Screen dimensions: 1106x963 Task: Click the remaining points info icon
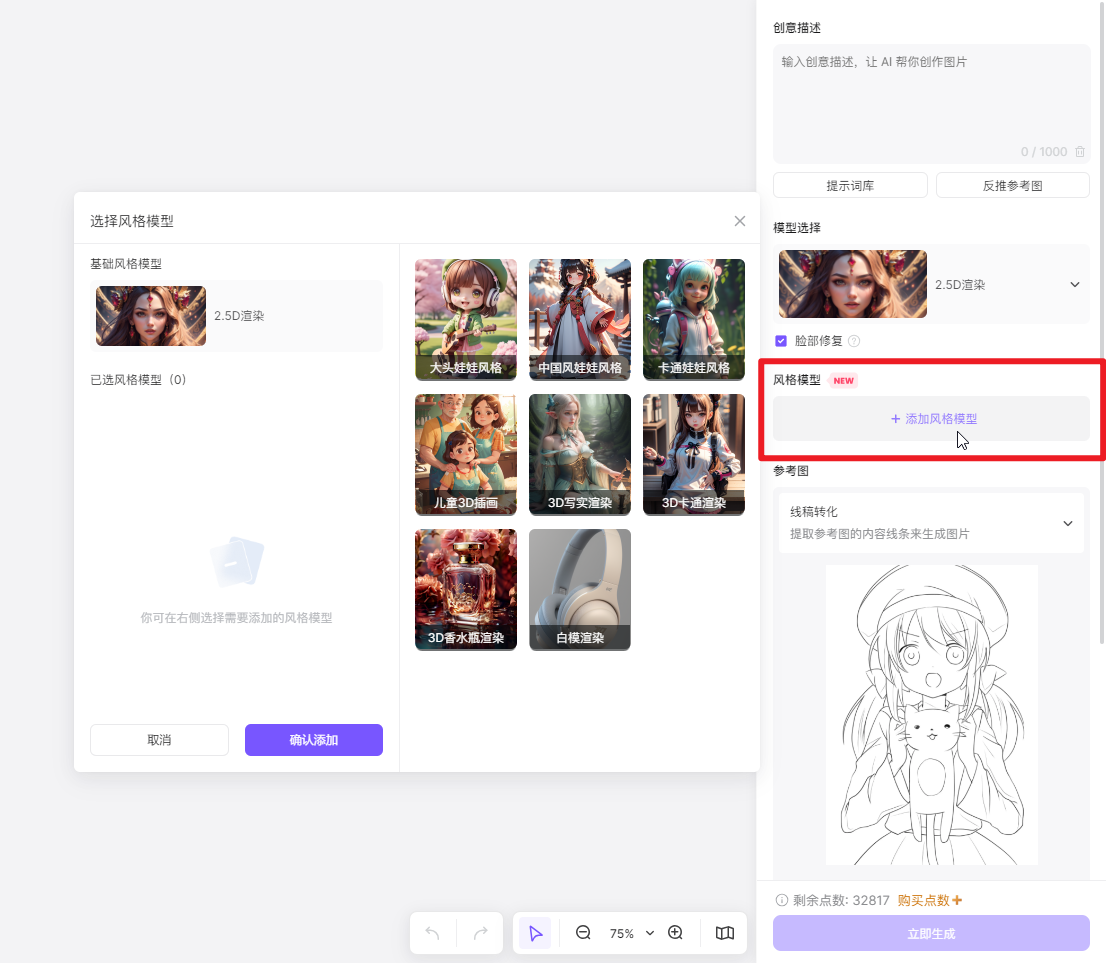tap(782, 900)
